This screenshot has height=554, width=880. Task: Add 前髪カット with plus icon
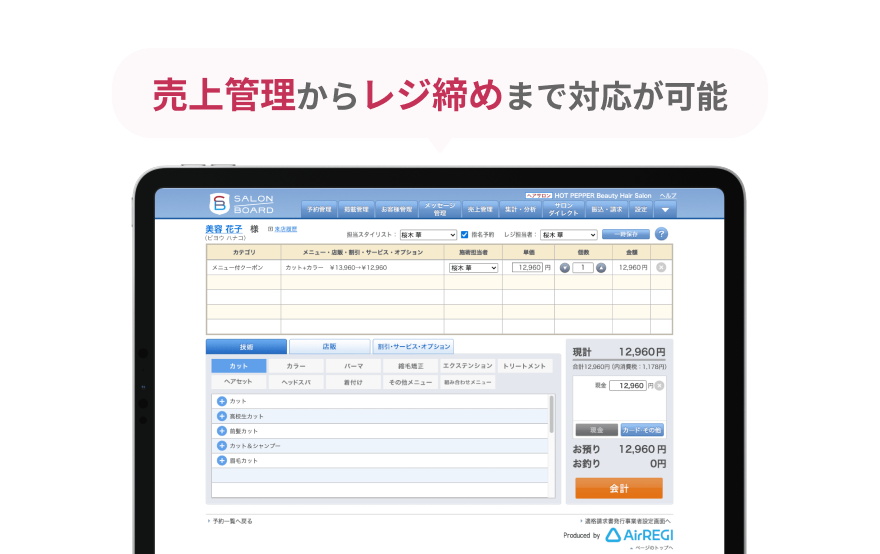pyautogui.click(x=222, y=431)
